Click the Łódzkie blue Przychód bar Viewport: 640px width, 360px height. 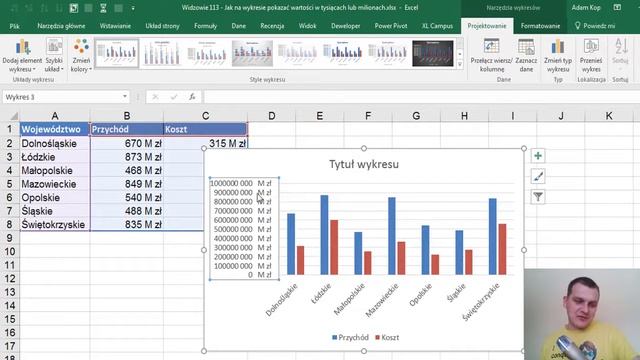324,235
